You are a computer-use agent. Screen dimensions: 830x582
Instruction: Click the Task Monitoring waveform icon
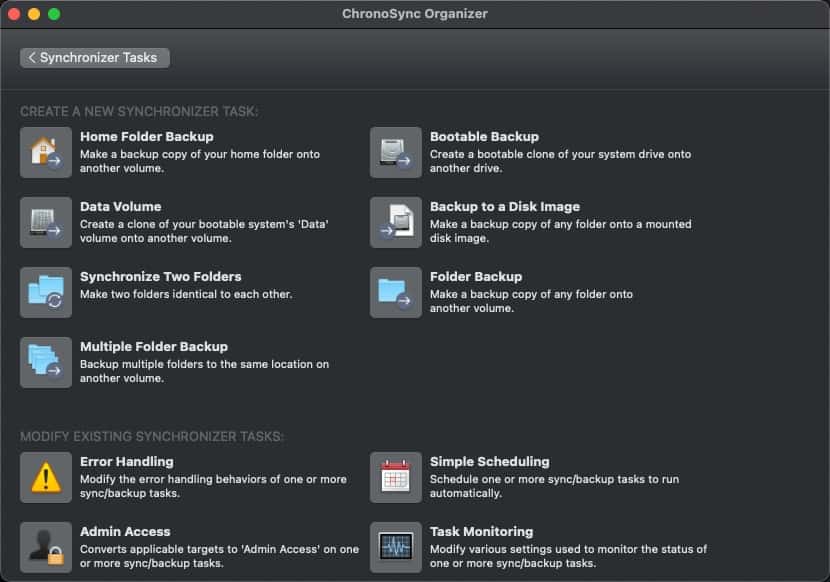(x=396, y=547)
